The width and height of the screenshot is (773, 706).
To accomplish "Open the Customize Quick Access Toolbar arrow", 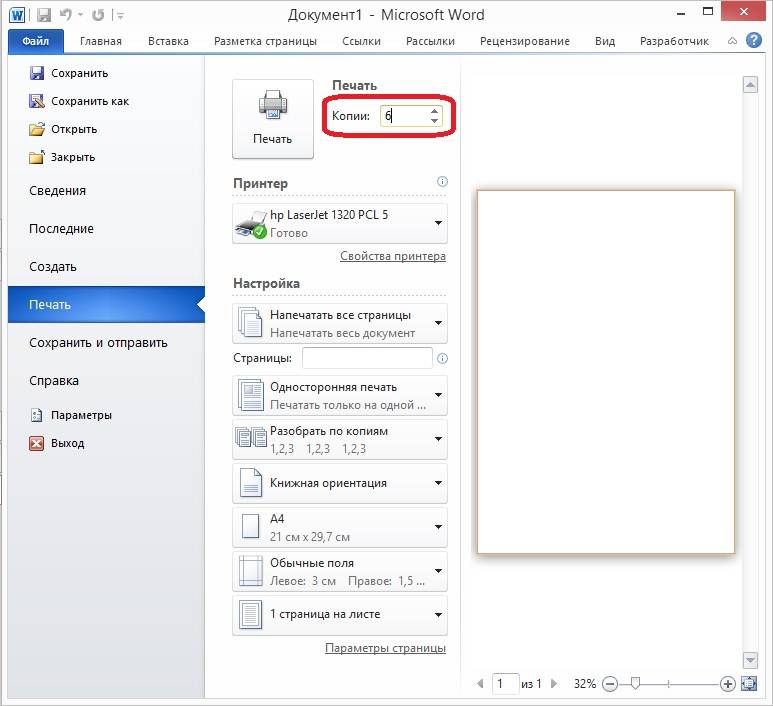I will click(119, 15).
